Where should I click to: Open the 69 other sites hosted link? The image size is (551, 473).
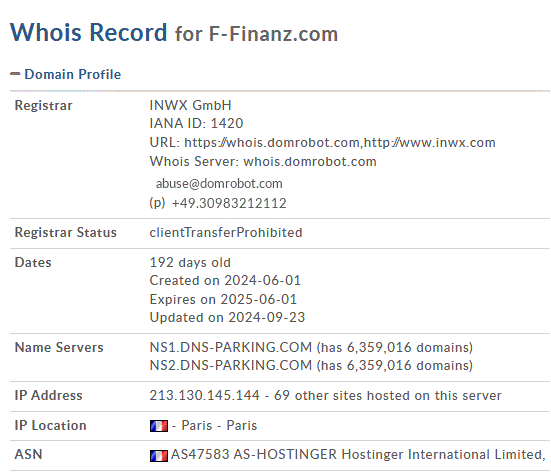pos(388,395)
